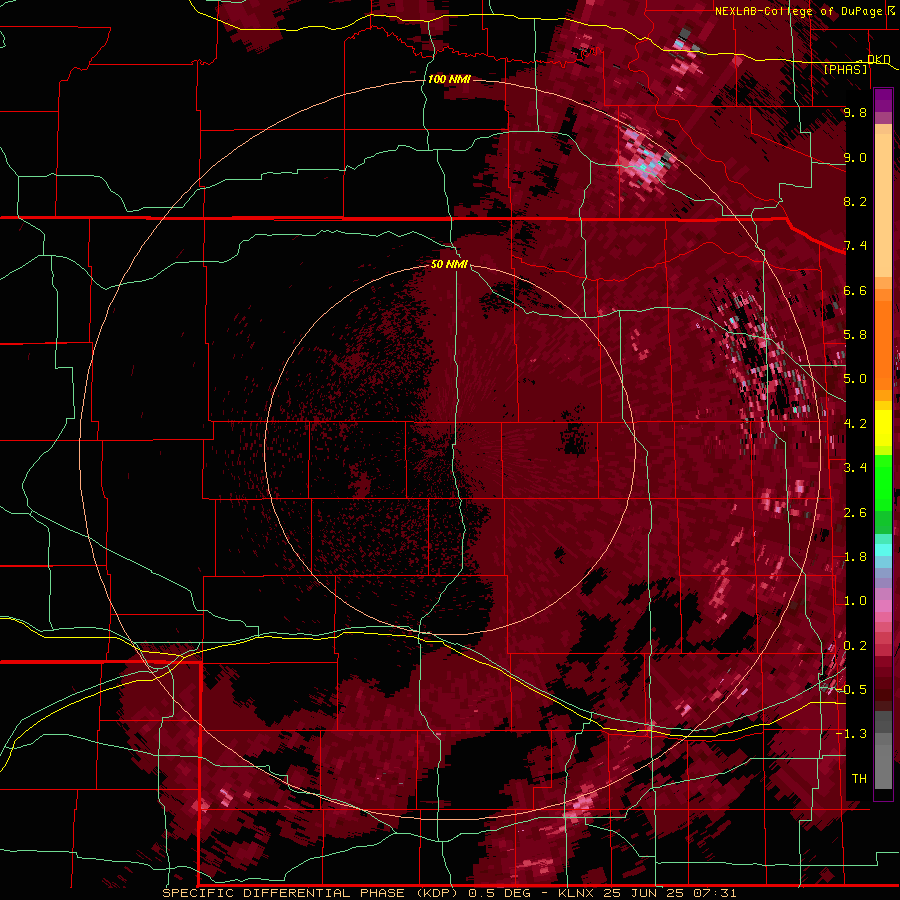Viewport: 900px width, 900px height.
Task: Pick the pale peach color bar segment
Action: pos(883,207)
